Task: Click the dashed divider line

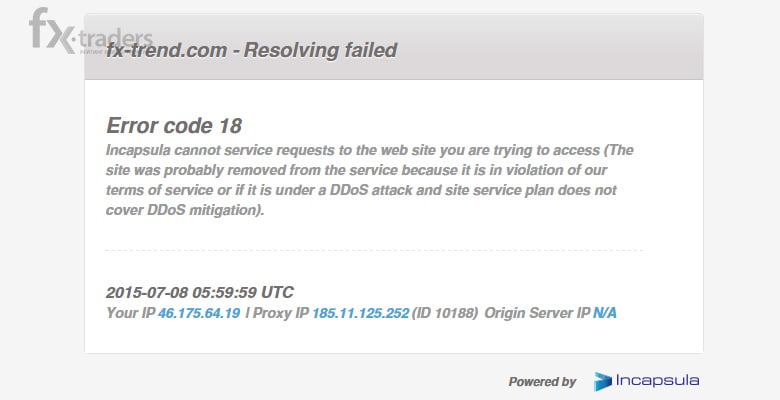Action: (374, 250)
